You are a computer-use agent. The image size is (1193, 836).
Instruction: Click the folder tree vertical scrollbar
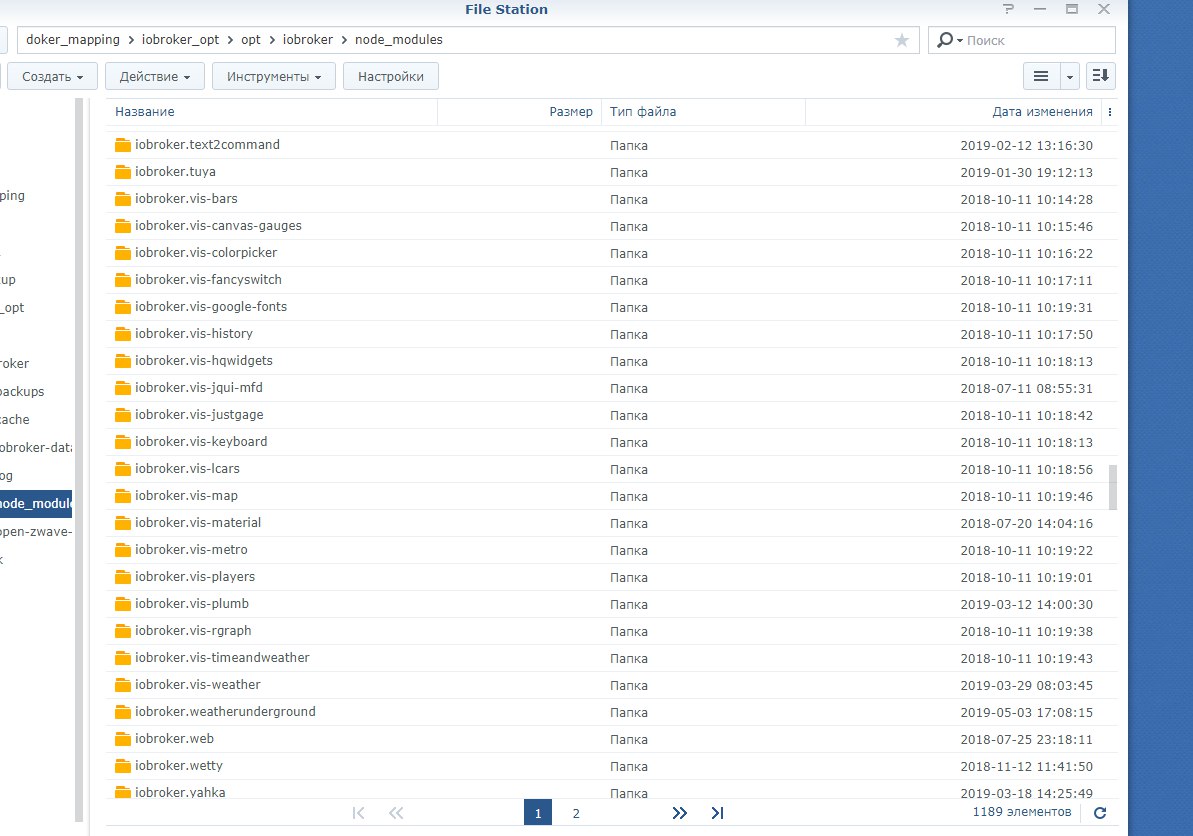79,460
